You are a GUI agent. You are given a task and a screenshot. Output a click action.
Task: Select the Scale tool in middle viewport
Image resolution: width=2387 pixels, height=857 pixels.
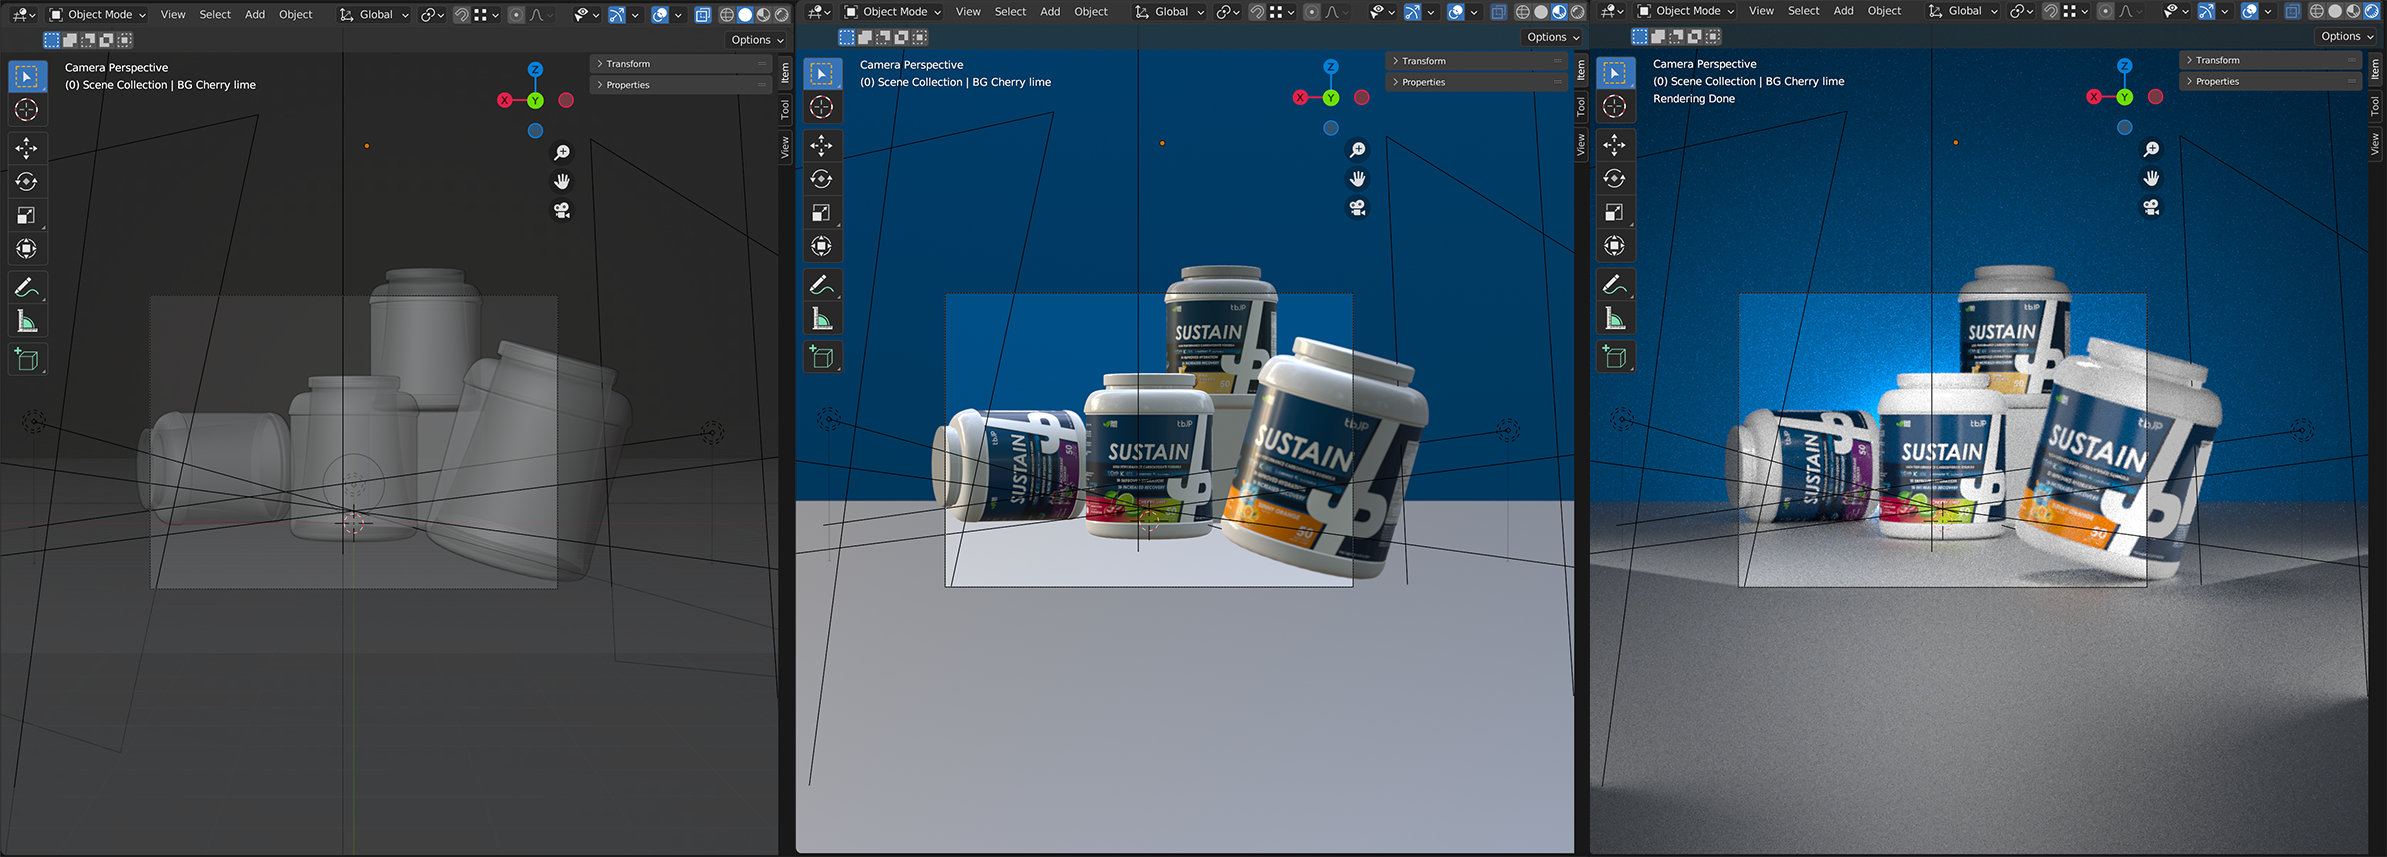pyautogui.click(x=822, y=213)
